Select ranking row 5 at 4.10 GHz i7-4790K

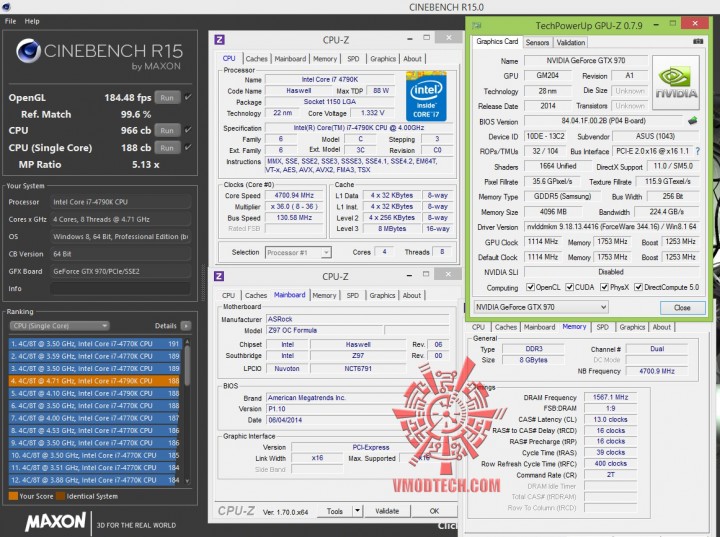(x=95, y=393)
